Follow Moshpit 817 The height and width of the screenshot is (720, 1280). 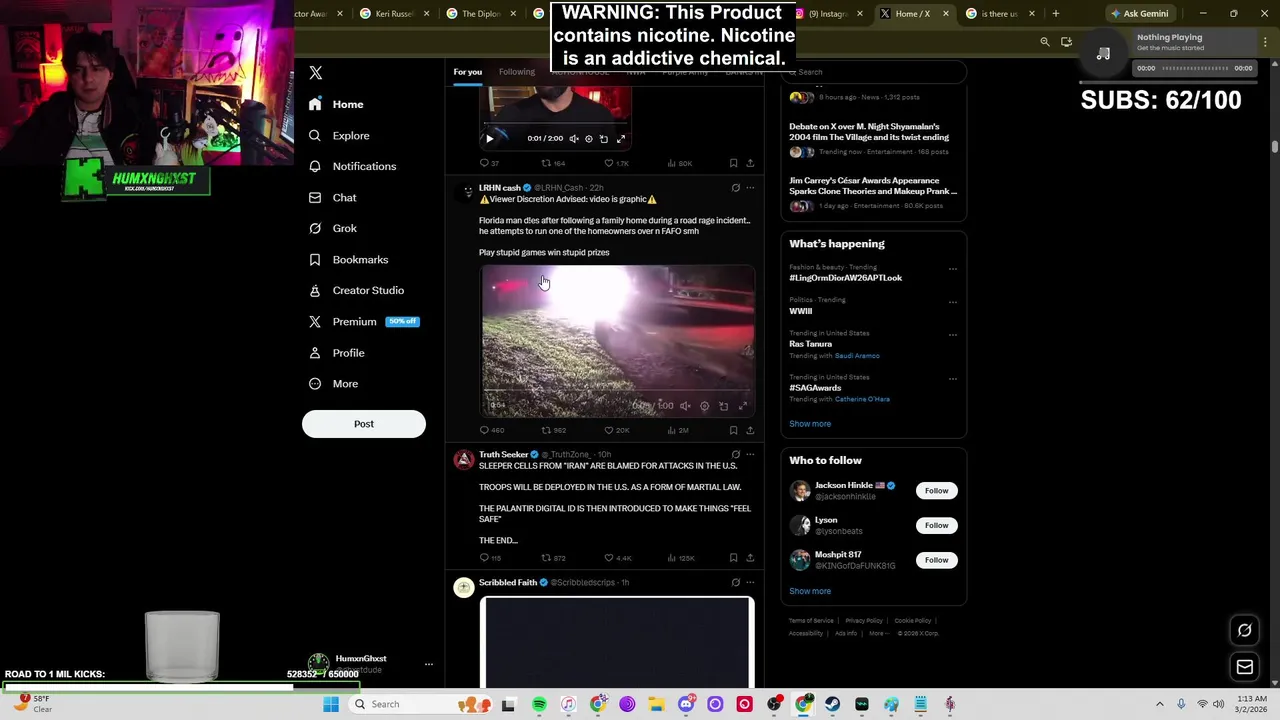(x=936, y=560)
